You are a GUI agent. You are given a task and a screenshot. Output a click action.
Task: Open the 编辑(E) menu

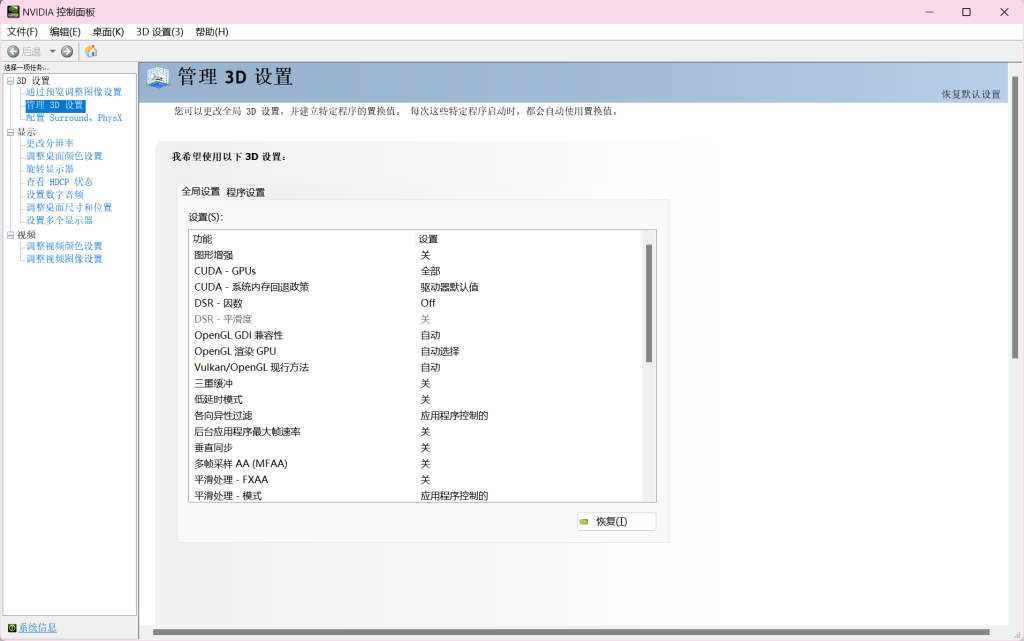65,32
